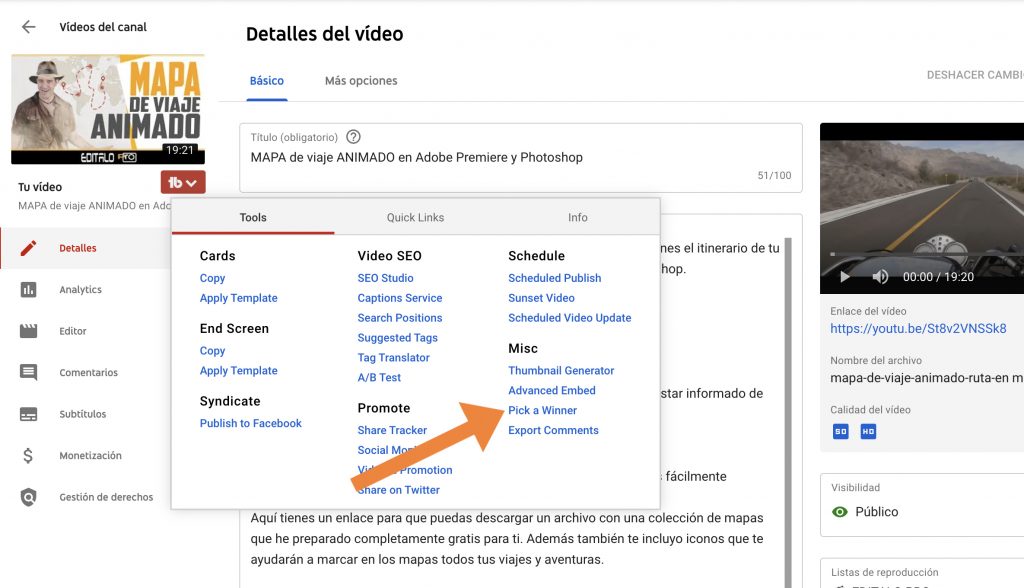
Task: Open the Monetización dollar sign icon
Action: click(28, 456)
